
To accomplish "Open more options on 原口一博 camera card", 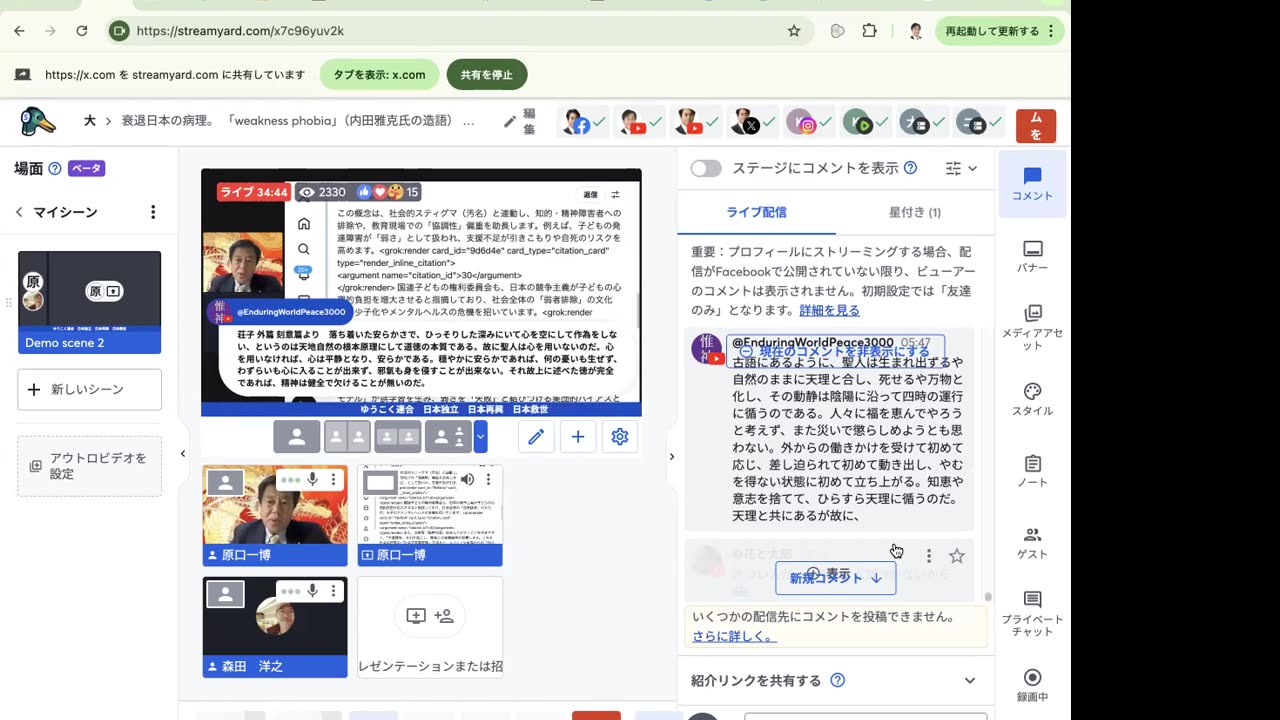I will tap(333, 480).
